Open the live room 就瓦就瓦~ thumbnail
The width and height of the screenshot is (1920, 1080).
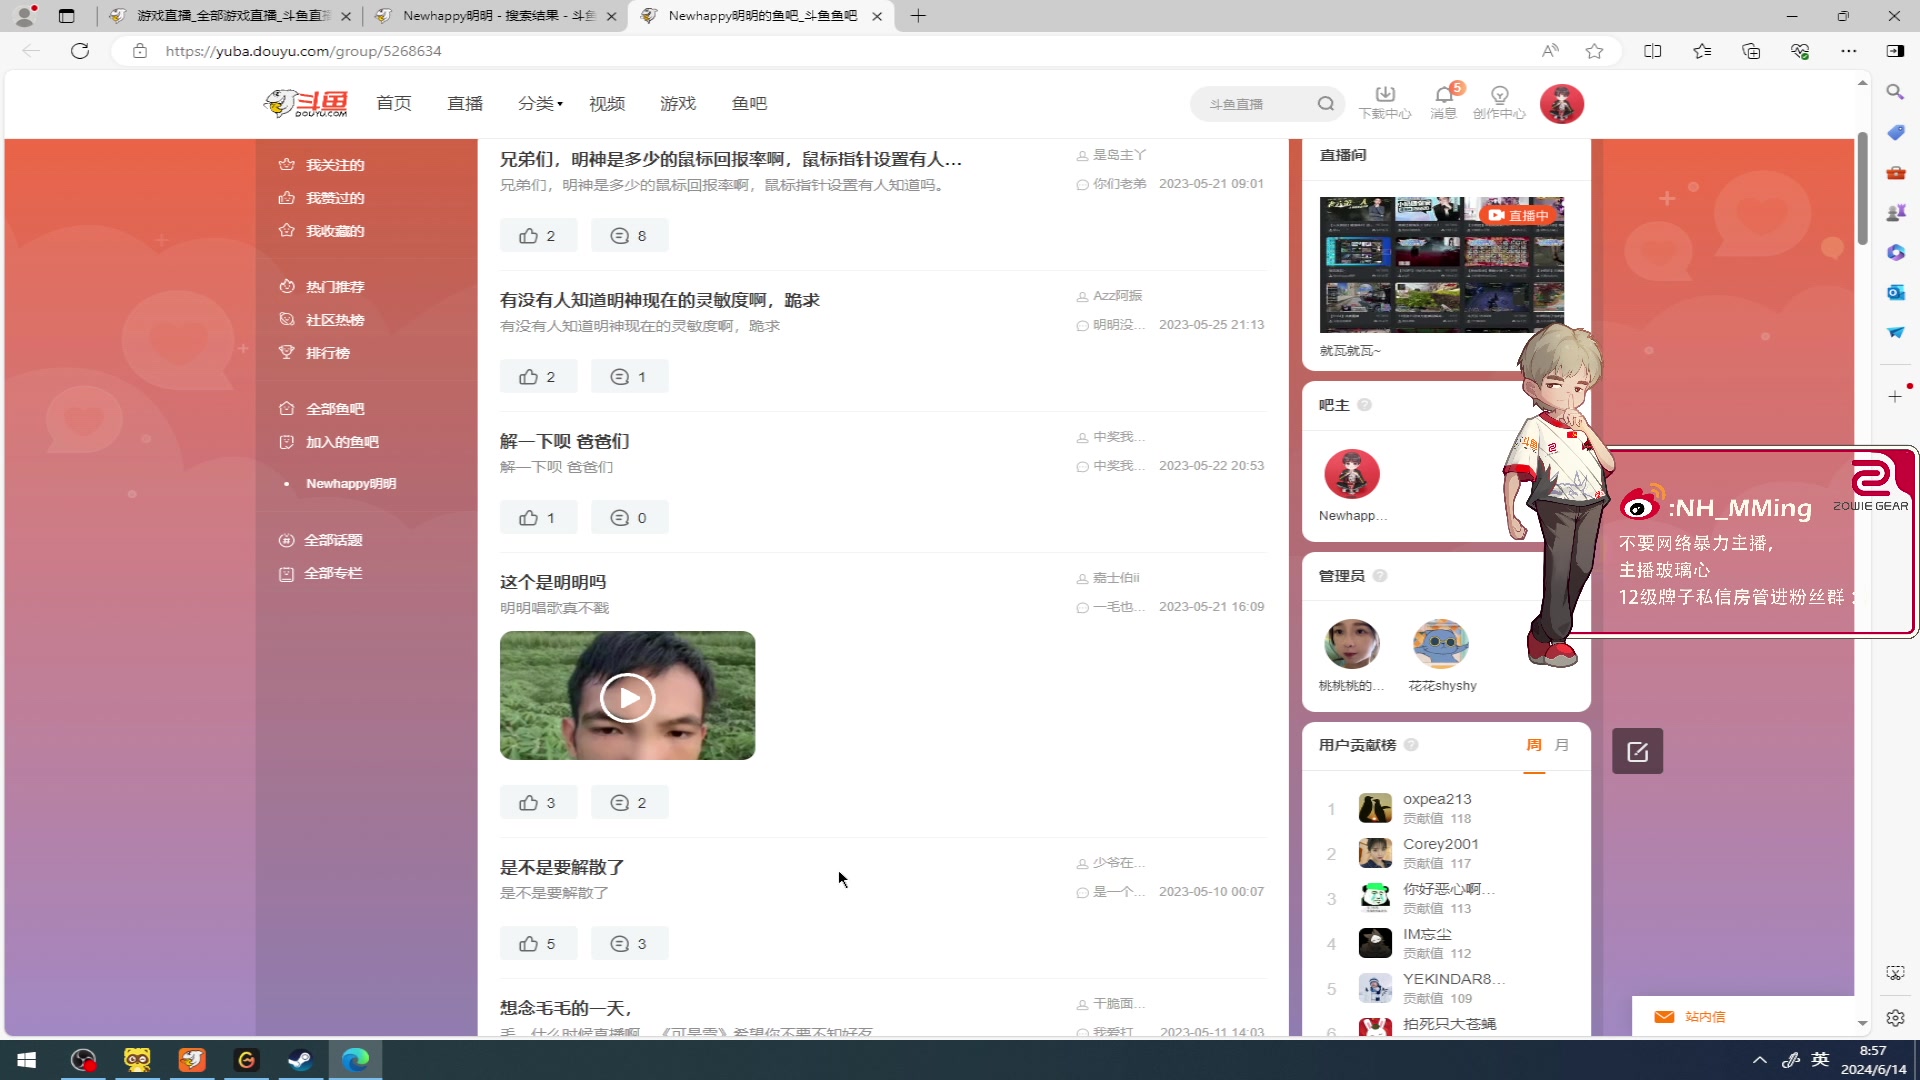click(1441, 264)
